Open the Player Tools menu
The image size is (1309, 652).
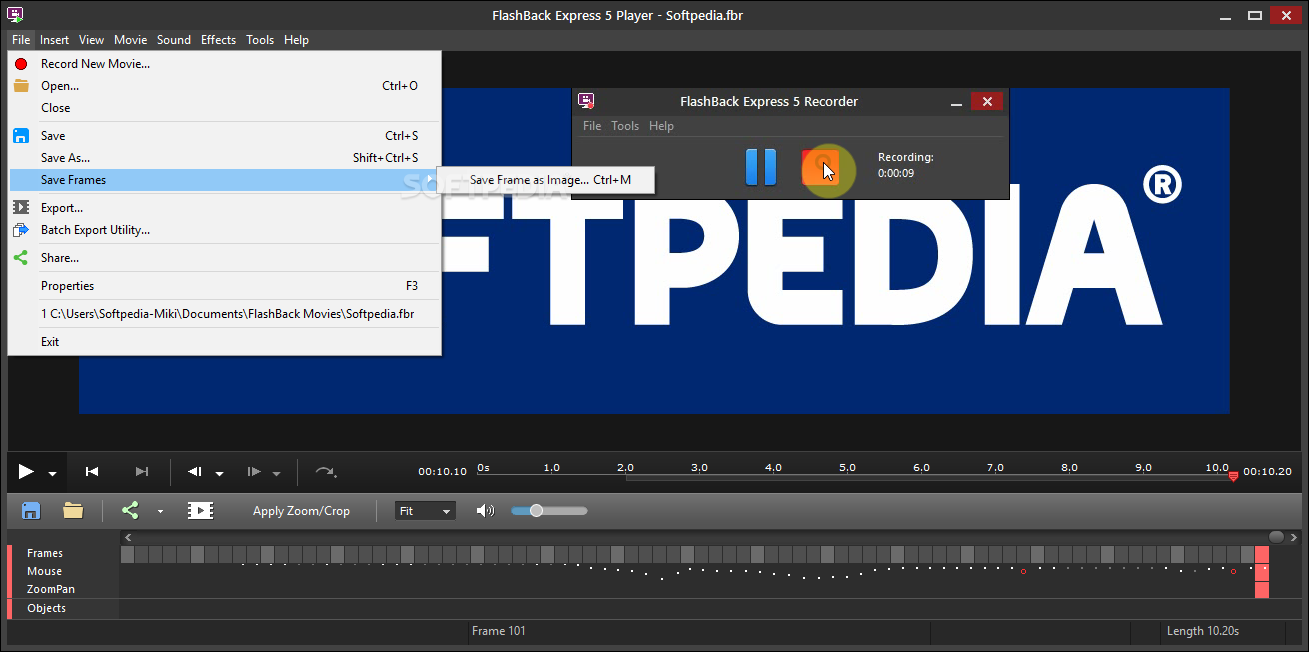click(260, 40)
